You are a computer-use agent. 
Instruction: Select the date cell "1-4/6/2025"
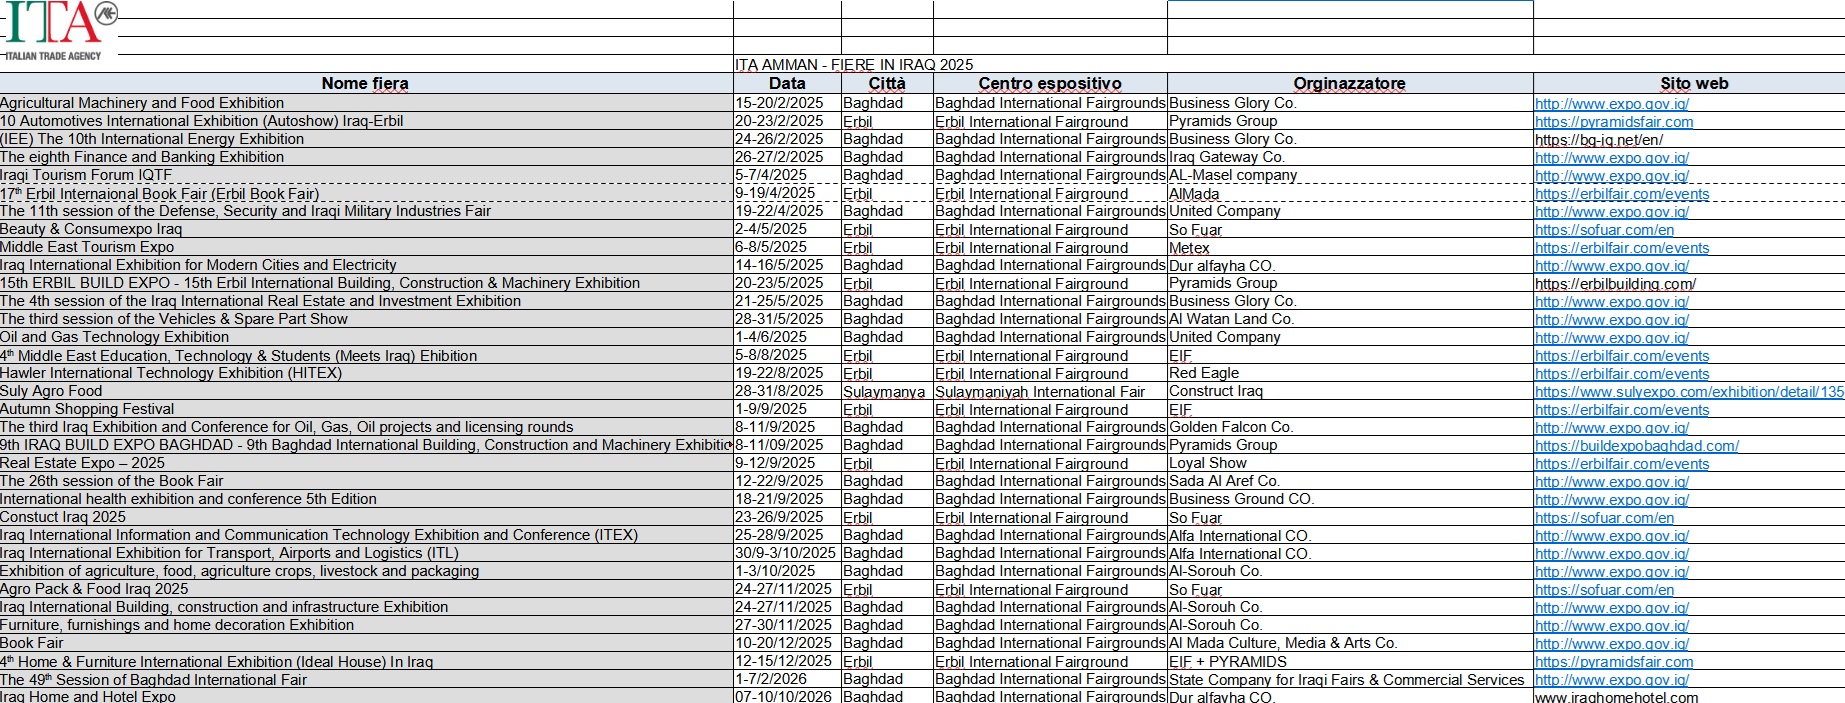pos(787,337)
